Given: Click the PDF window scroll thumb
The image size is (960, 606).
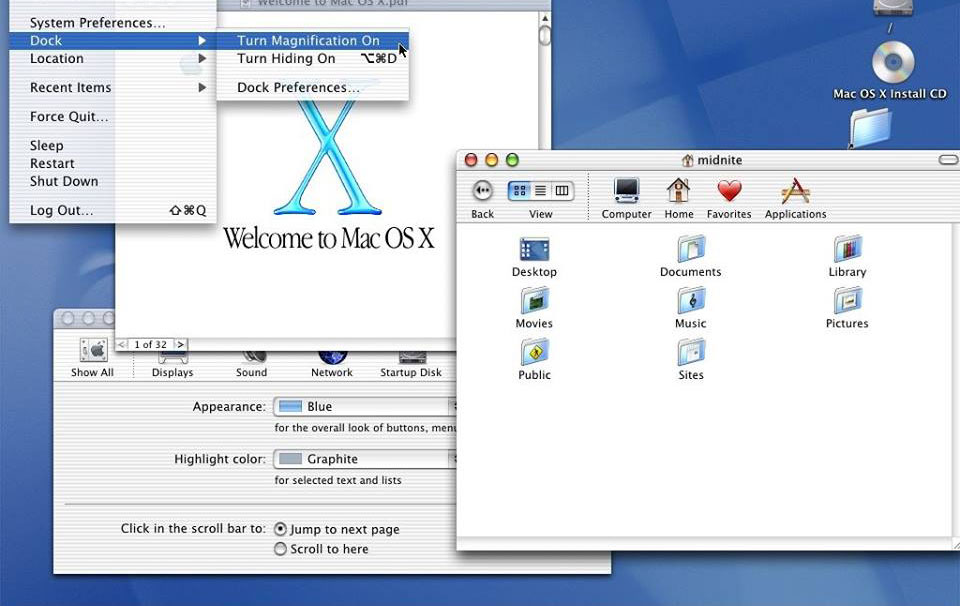Looking at the screenshot, I should pos(545,35).
